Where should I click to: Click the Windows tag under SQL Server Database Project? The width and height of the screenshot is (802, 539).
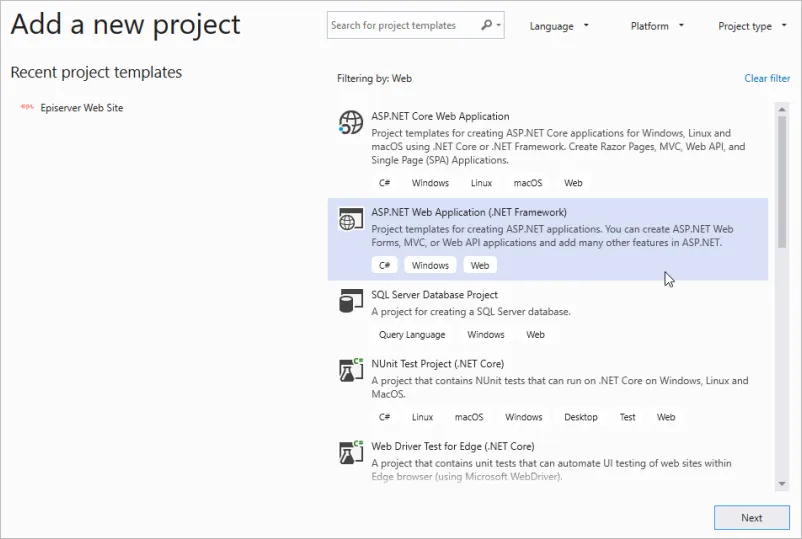pyautogui.click(x=486, y=334)
